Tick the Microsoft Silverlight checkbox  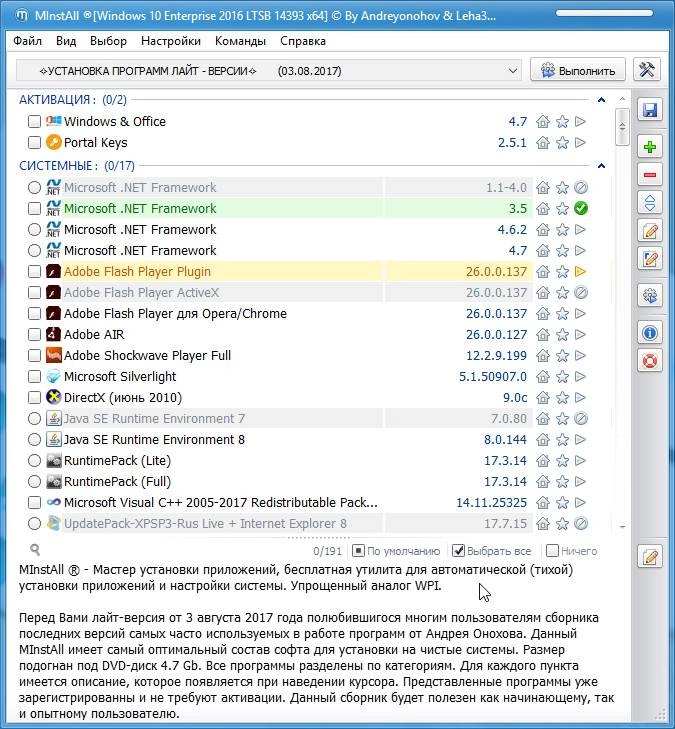[x=34, y=377]
